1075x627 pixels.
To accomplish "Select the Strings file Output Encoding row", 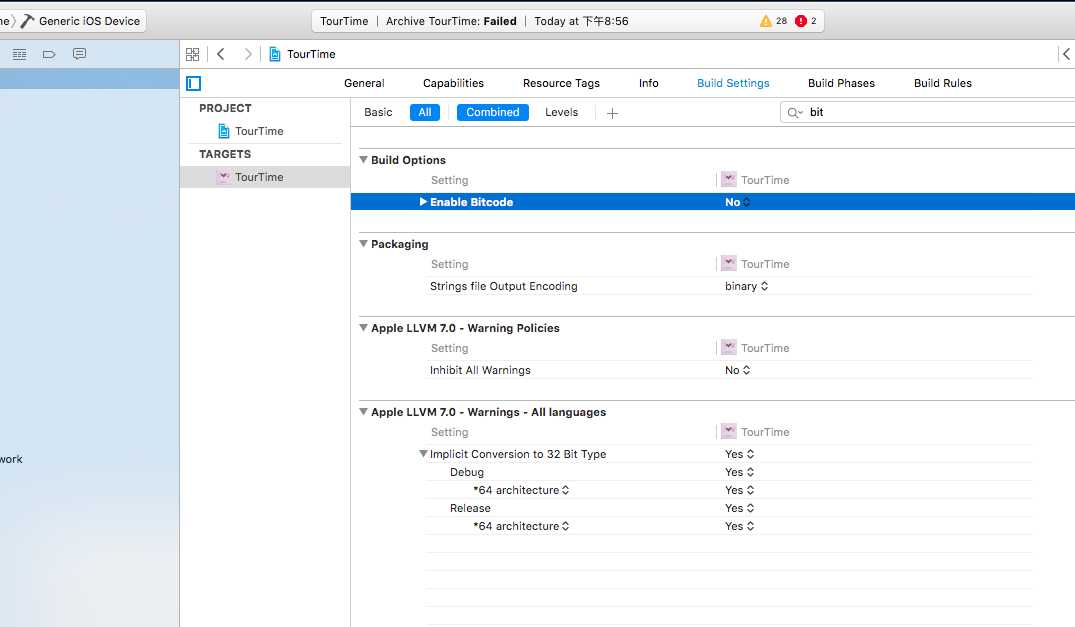I will (x=728, y=286).
